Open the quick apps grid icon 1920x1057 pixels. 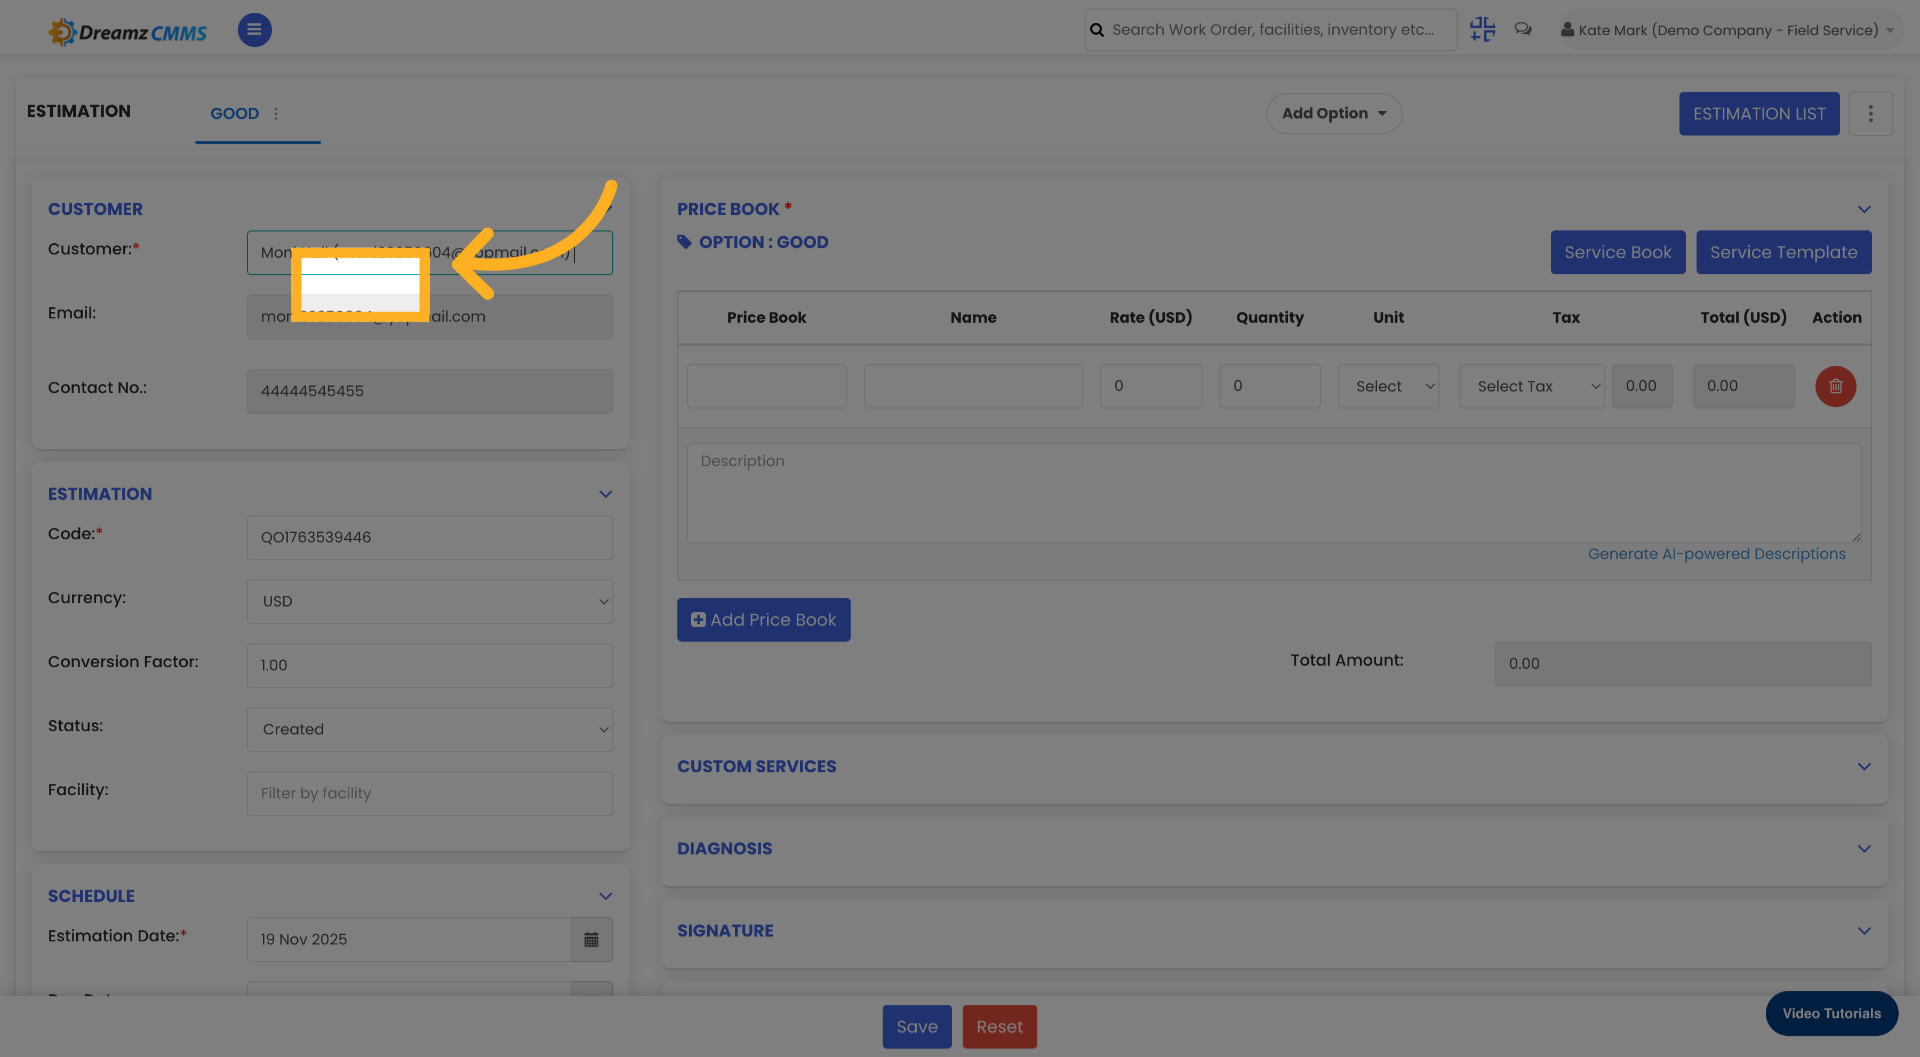[1482, 29]
